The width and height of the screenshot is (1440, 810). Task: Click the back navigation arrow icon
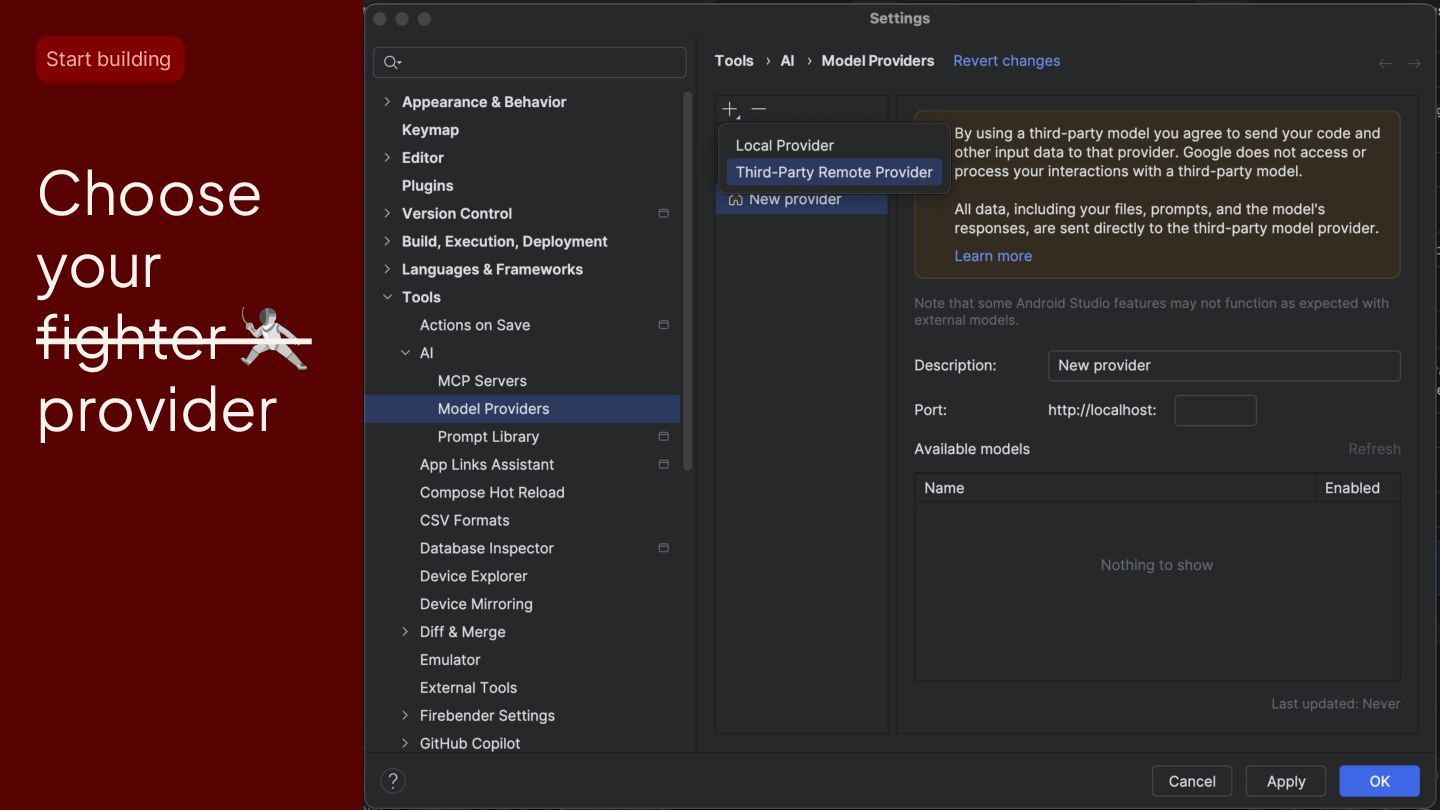[x=1385, y=63]
